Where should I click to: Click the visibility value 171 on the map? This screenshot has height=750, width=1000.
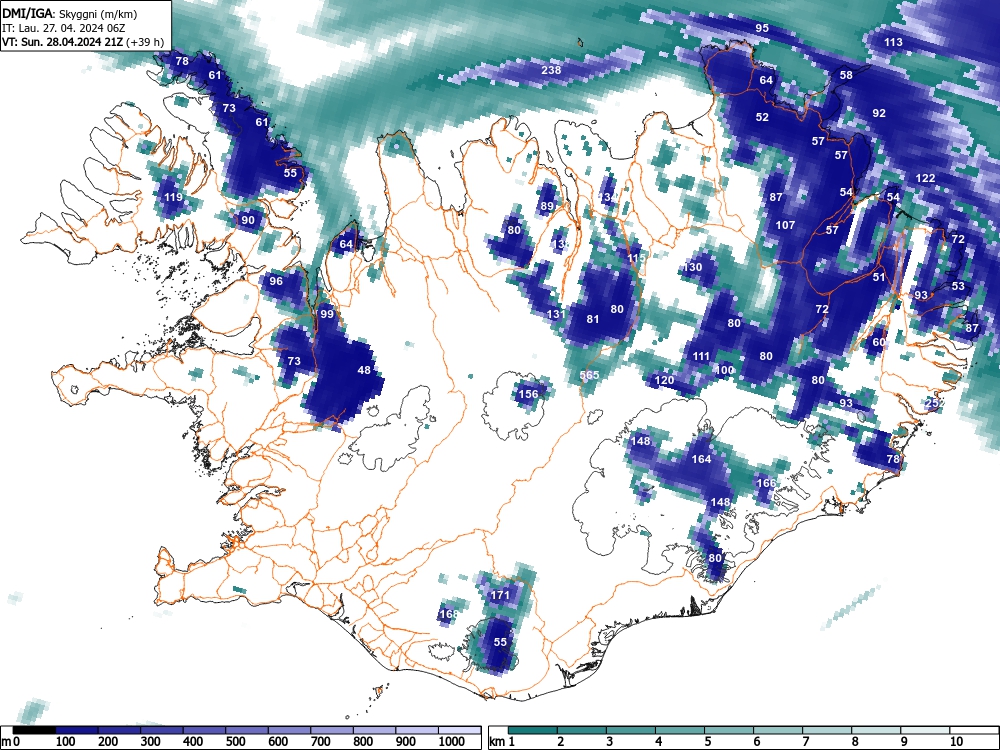500,595
